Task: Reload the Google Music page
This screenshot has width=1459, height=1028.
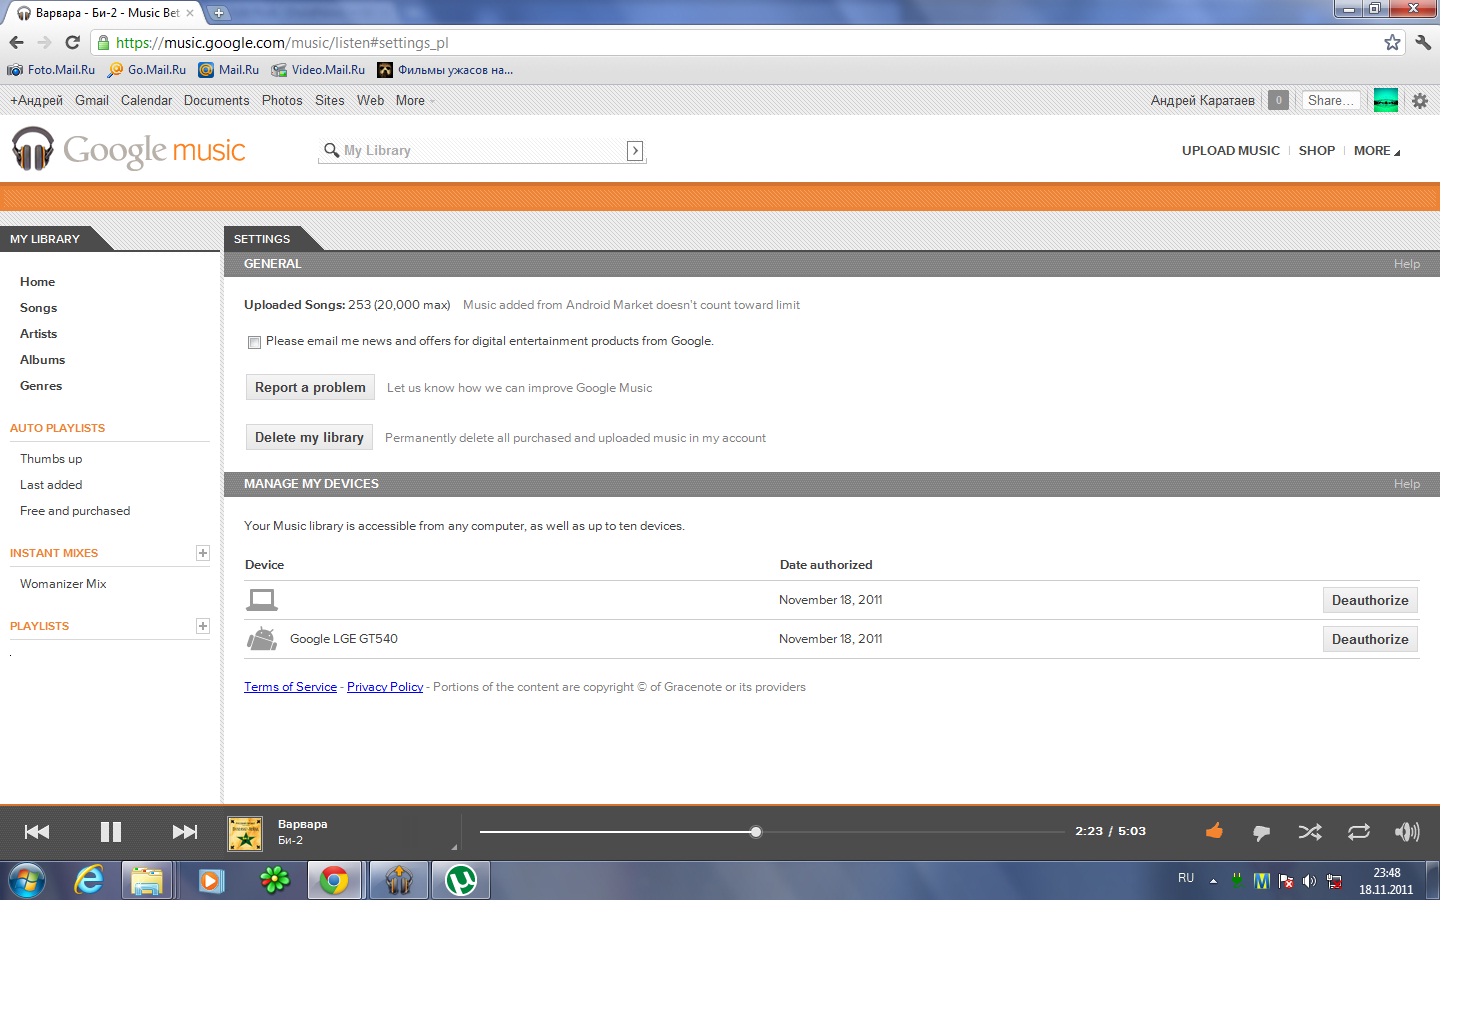Action: click(x=72, y=42)
